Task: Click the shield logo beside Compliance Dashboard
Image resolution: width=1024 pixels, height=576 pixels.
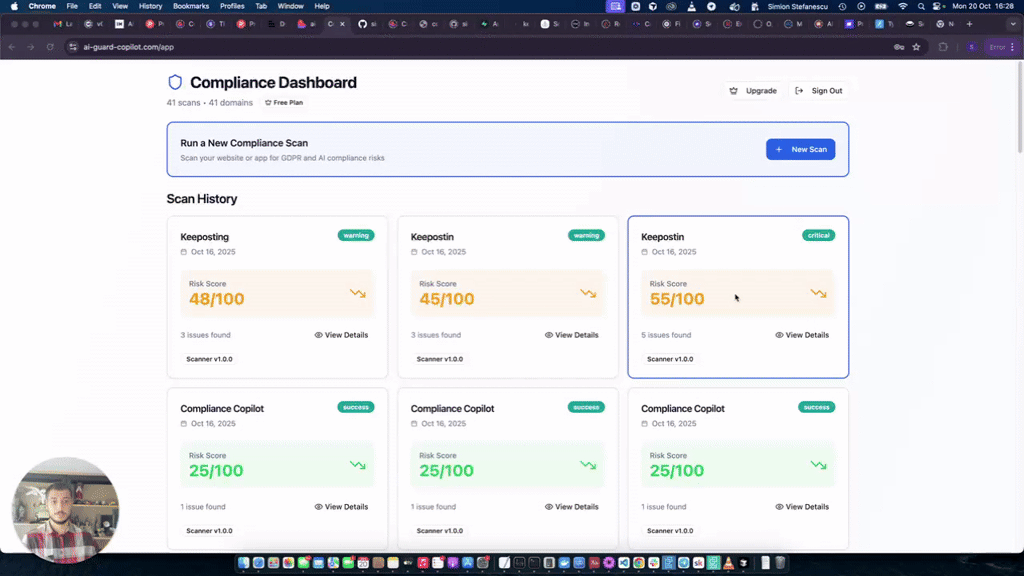Action: [x=175, y=82]
